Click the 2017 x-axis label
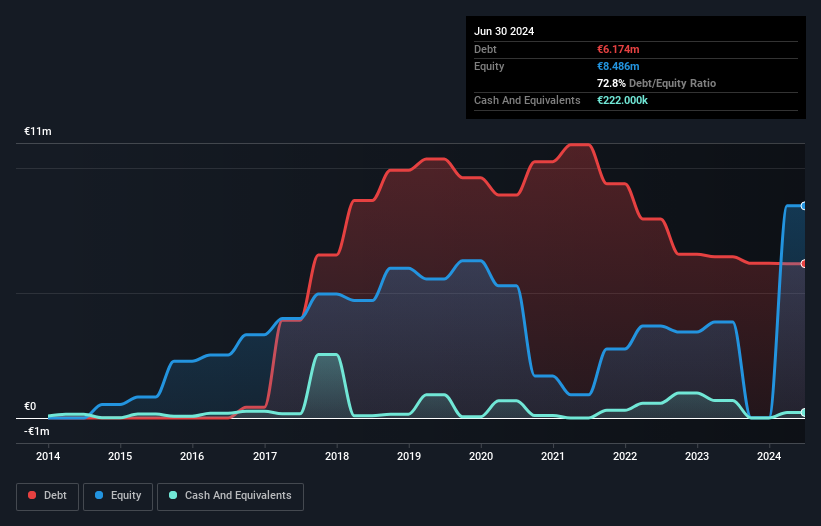The height and width of the screenshot is (526, 821). pyautogui.click(x=265, y=456)
